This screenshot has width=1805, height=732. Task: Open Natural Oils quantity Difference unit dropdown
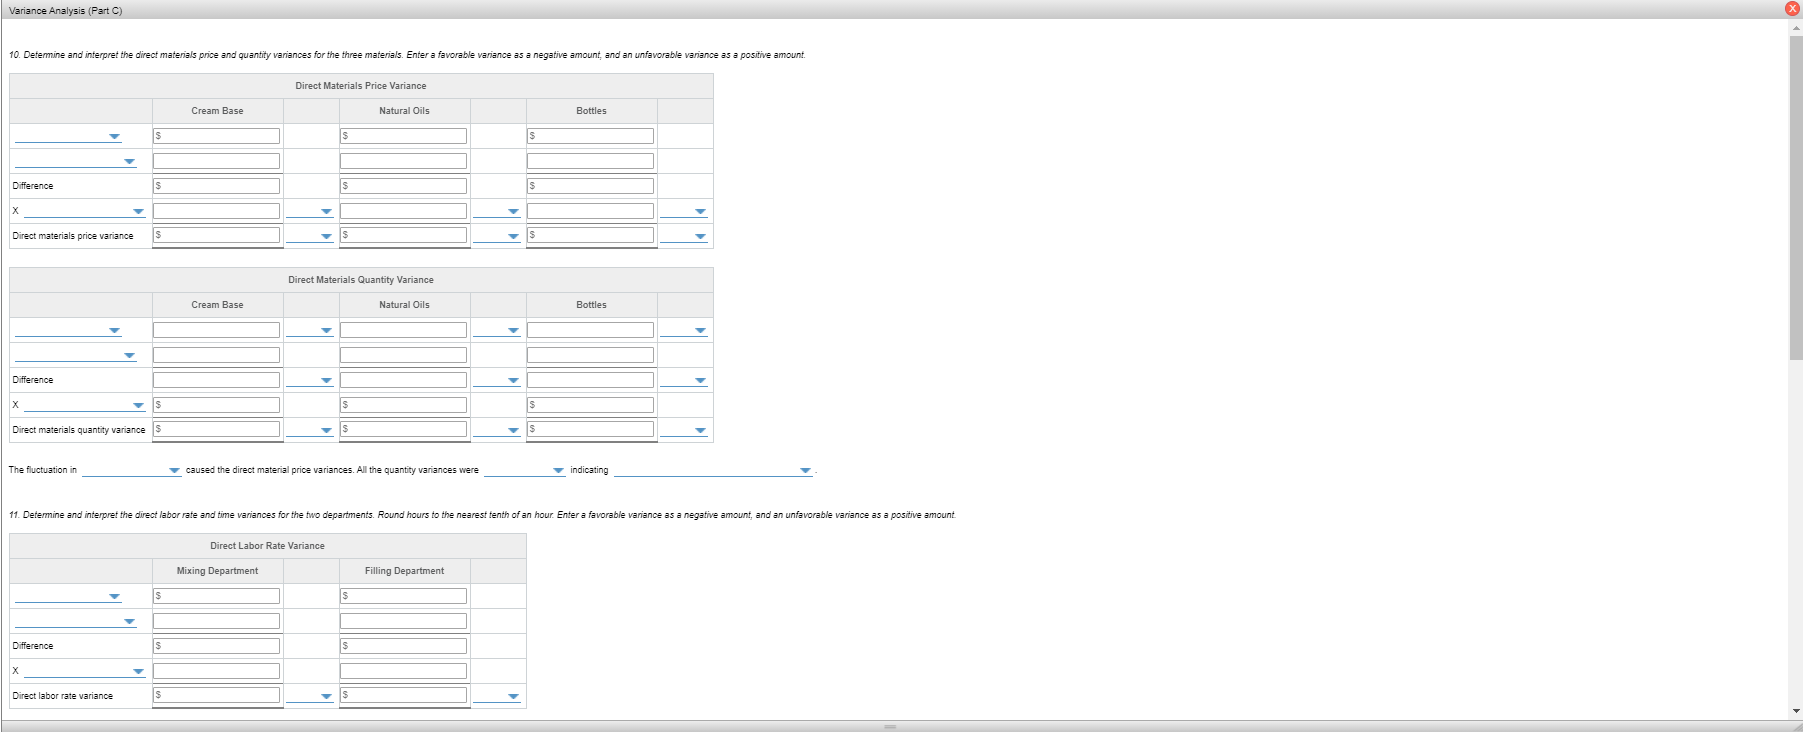[x=497, y=381]
